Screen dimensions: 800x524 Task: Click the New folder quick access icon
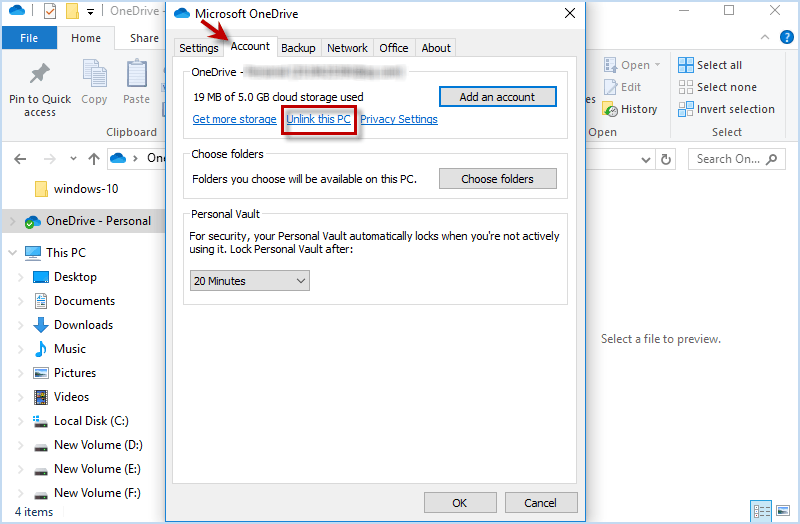coord(72,11)
